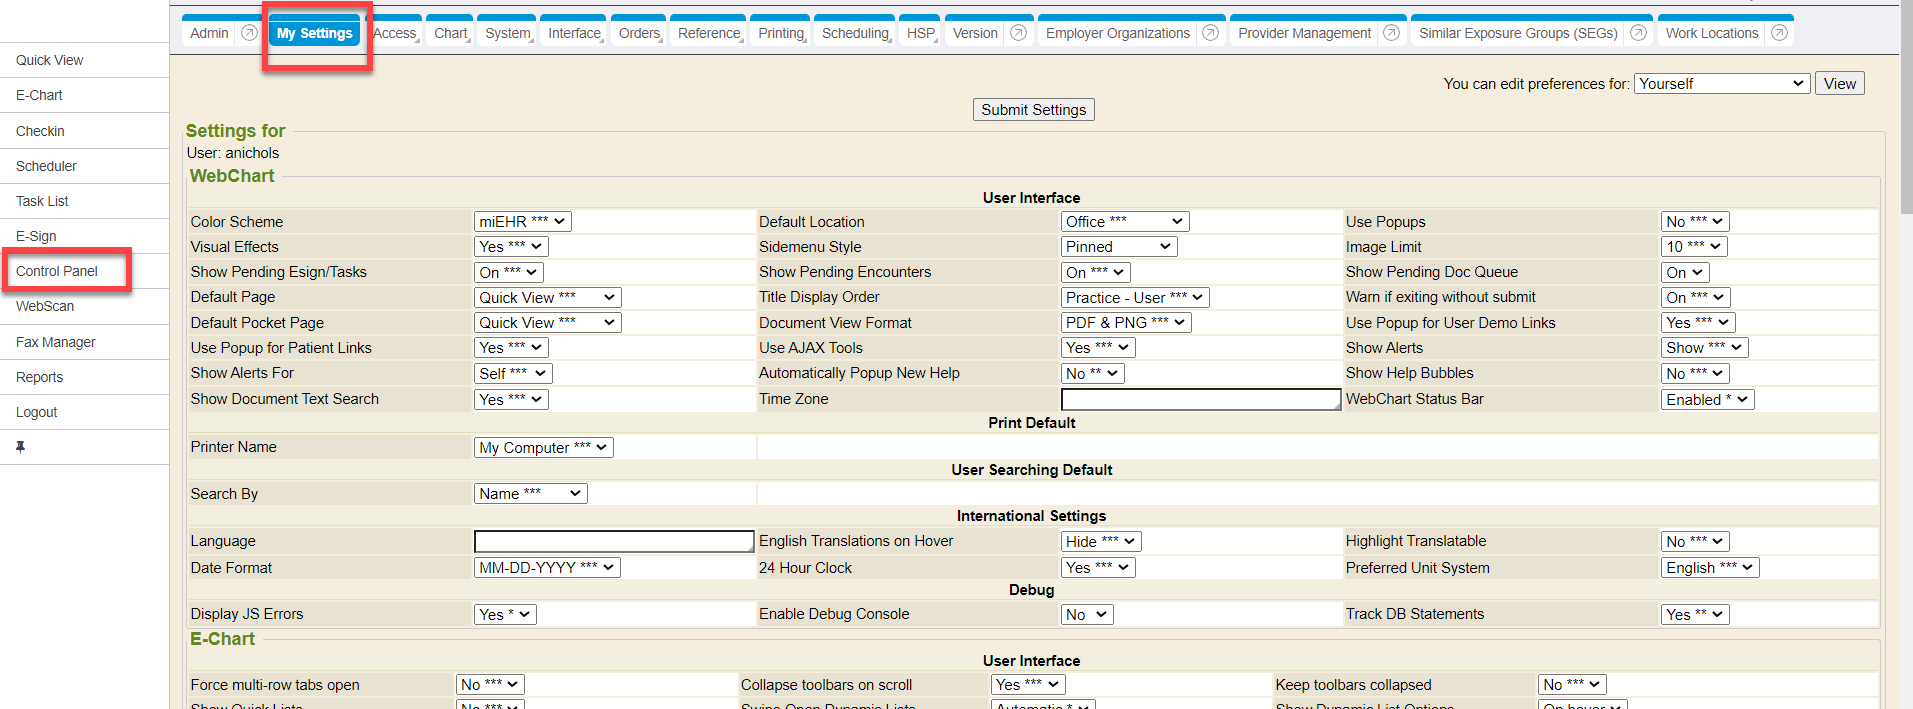Open the Color Scheme dropdown

coord(522,222)
